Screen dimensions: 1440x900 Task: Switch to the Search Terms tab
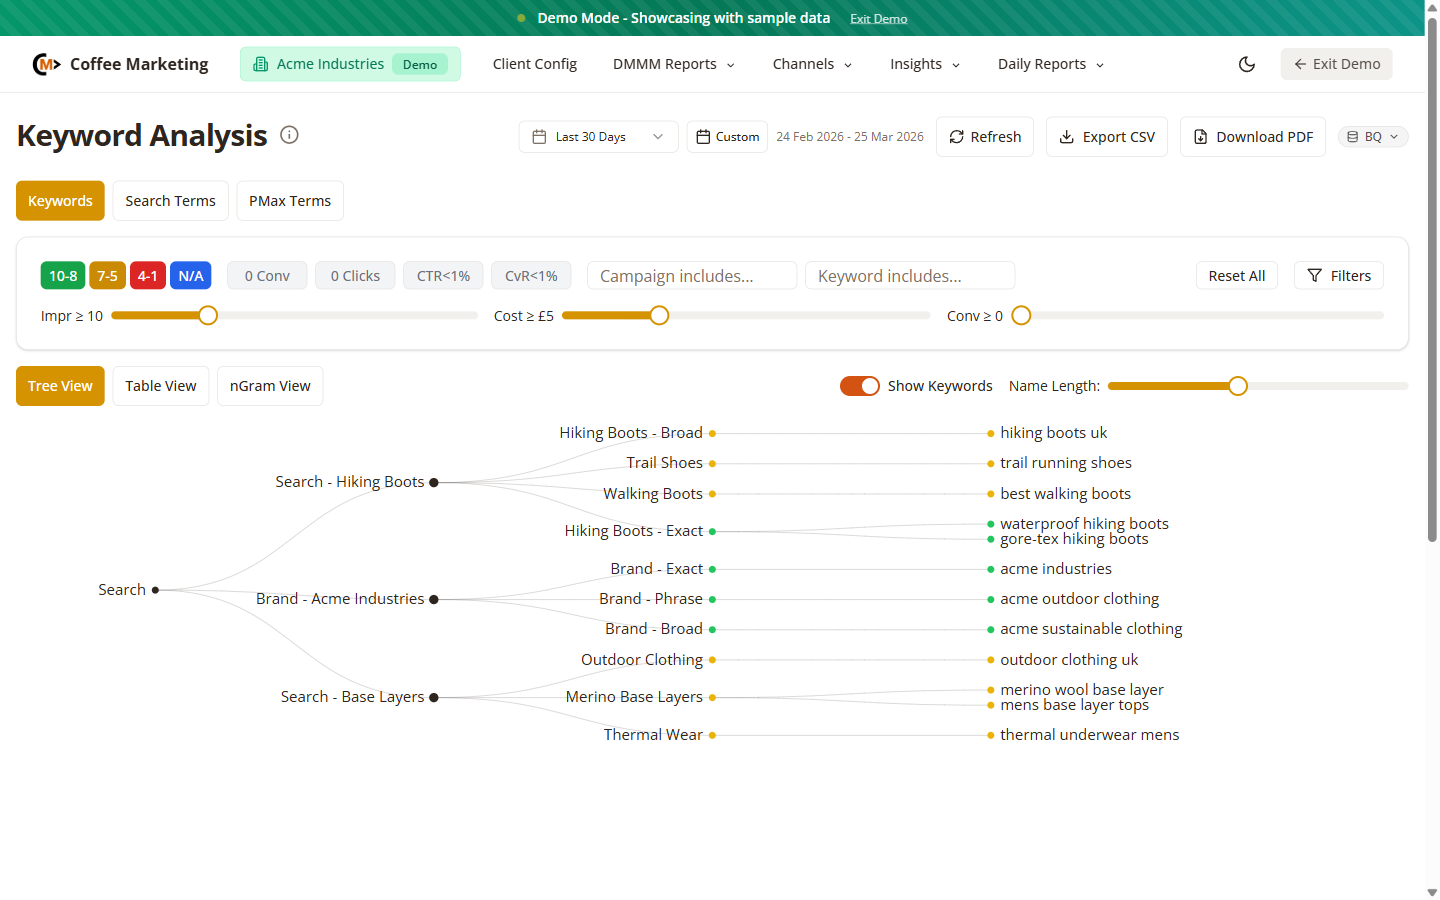[170, 200]
